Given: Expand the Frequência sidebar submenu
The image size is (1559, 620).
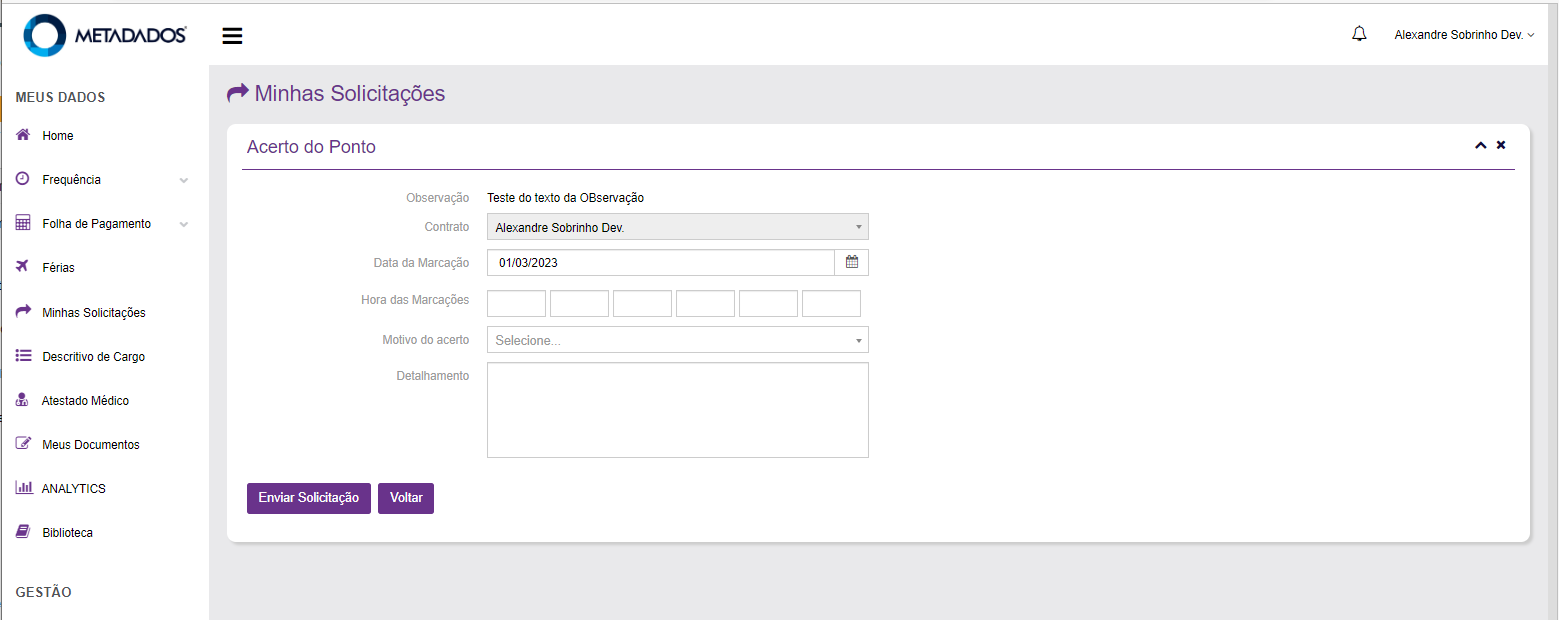Looking at the screenshot, I should (183, 180).
